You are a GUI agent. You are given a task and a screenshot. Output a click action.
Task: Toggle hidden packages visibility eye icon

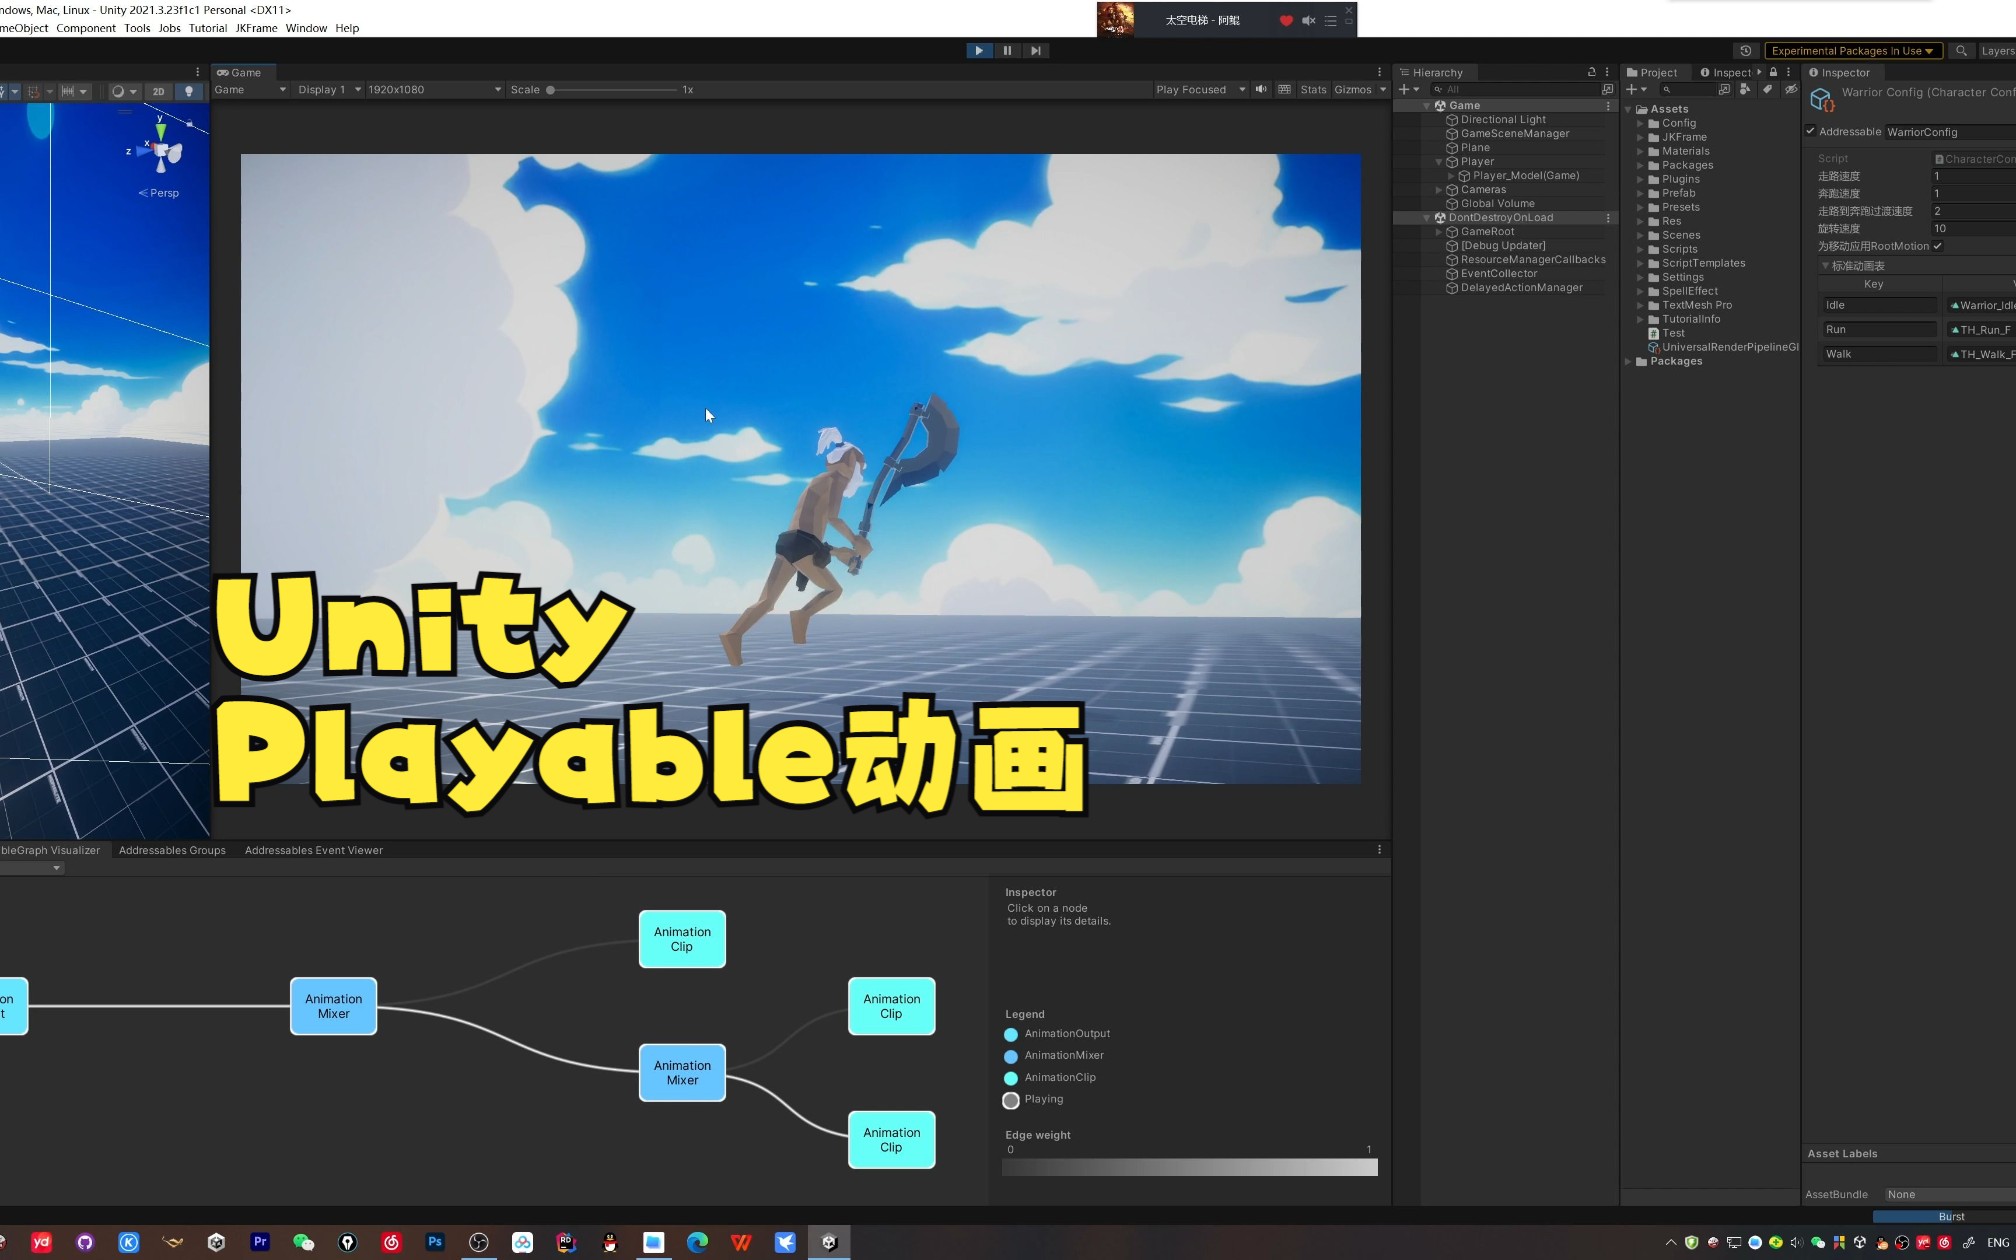point(1790,89)
